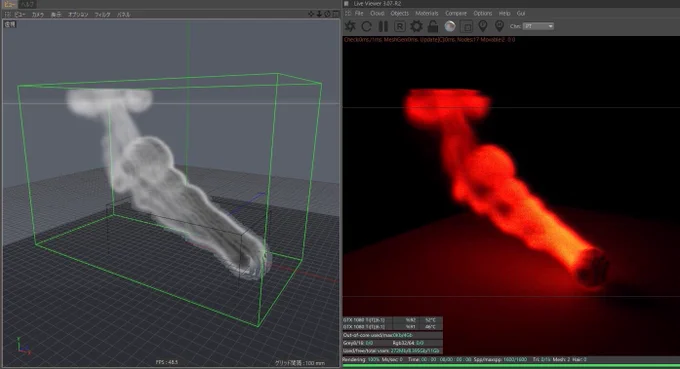Enable the render region square icon
The height and width of the screenshot is (369, 680).
pos(467,27)
